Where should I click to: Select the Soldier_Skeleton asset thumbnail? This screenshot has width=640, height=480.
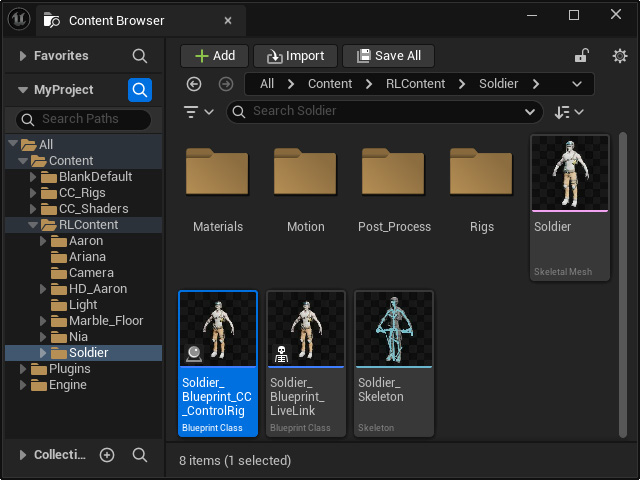point(394,329)
